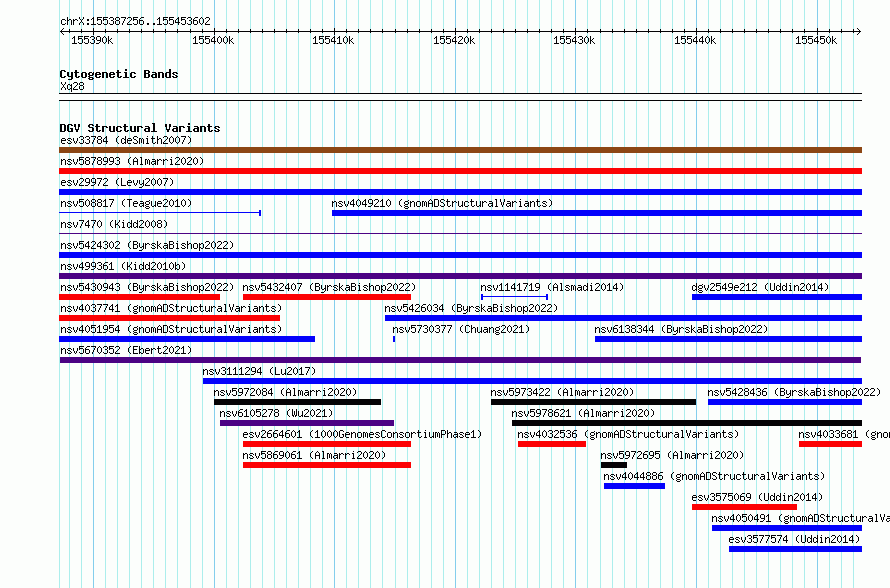Open nsv5670352 (Ebert2021) label
Screen dimensions: 890x588
[x=126, y=350]
